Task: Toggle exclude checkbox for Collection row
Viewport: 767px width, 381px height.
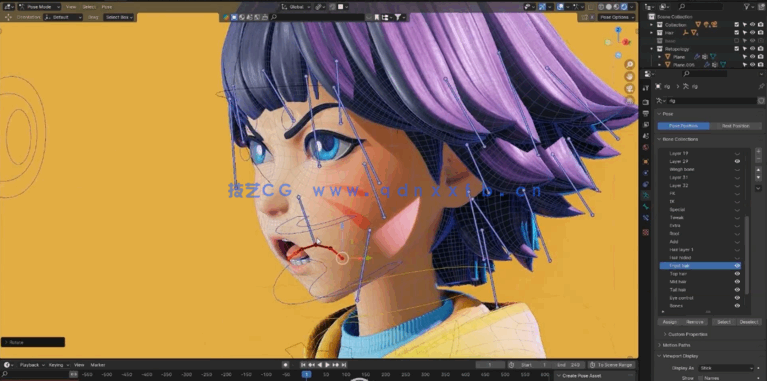Action: tap(737, 24)
